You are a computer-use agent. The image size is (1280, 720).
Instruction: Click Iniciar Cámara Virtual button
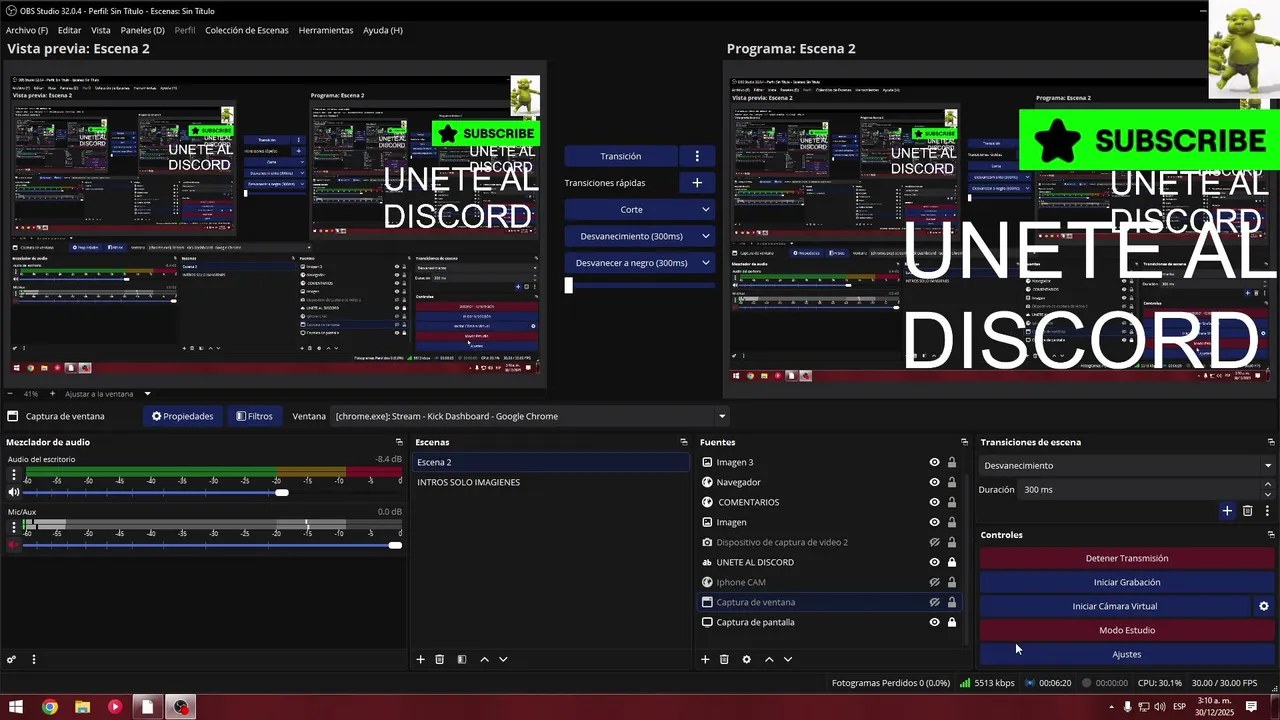1114,606
